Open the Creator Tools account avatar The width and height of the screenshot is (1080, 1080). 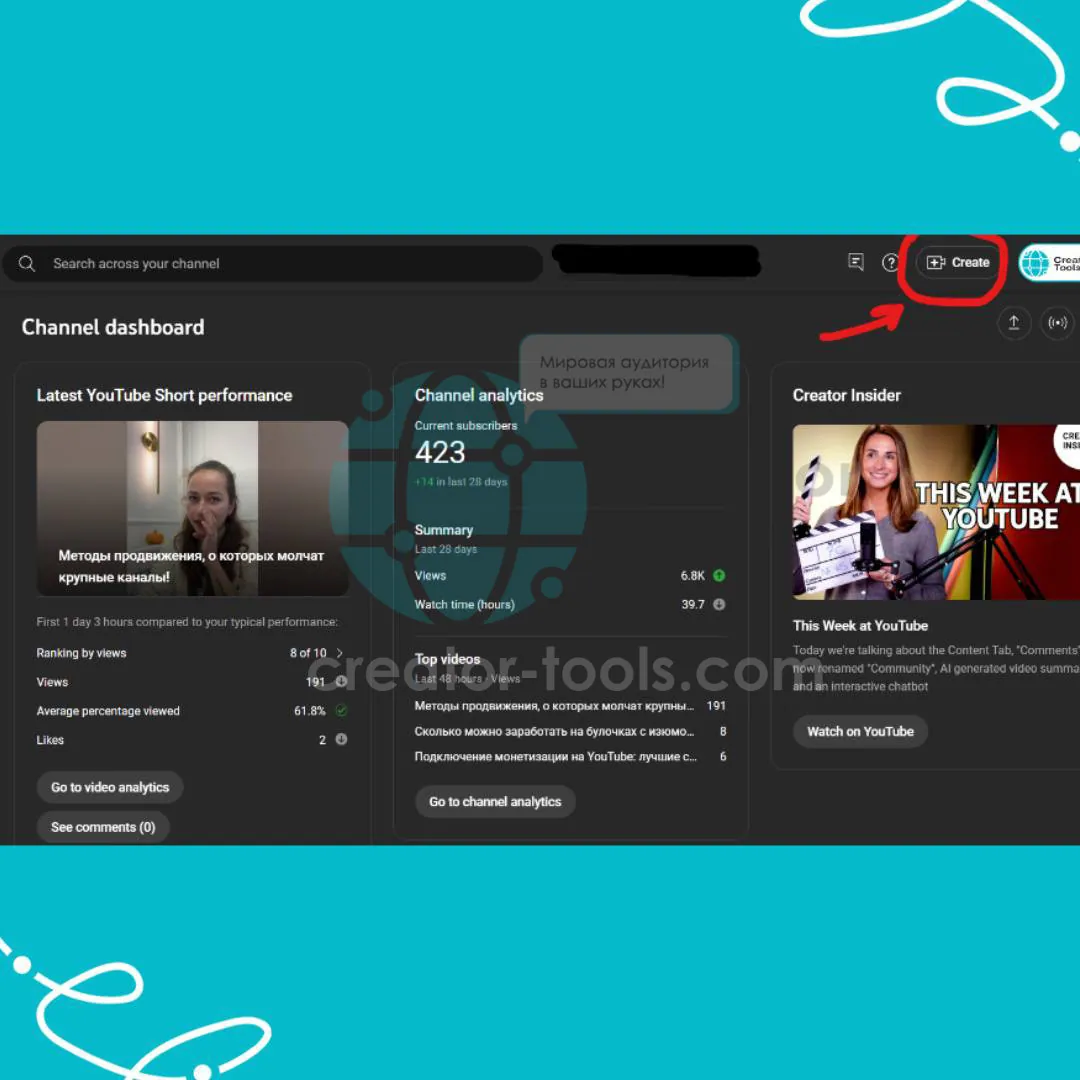(x=1050, y=262)
